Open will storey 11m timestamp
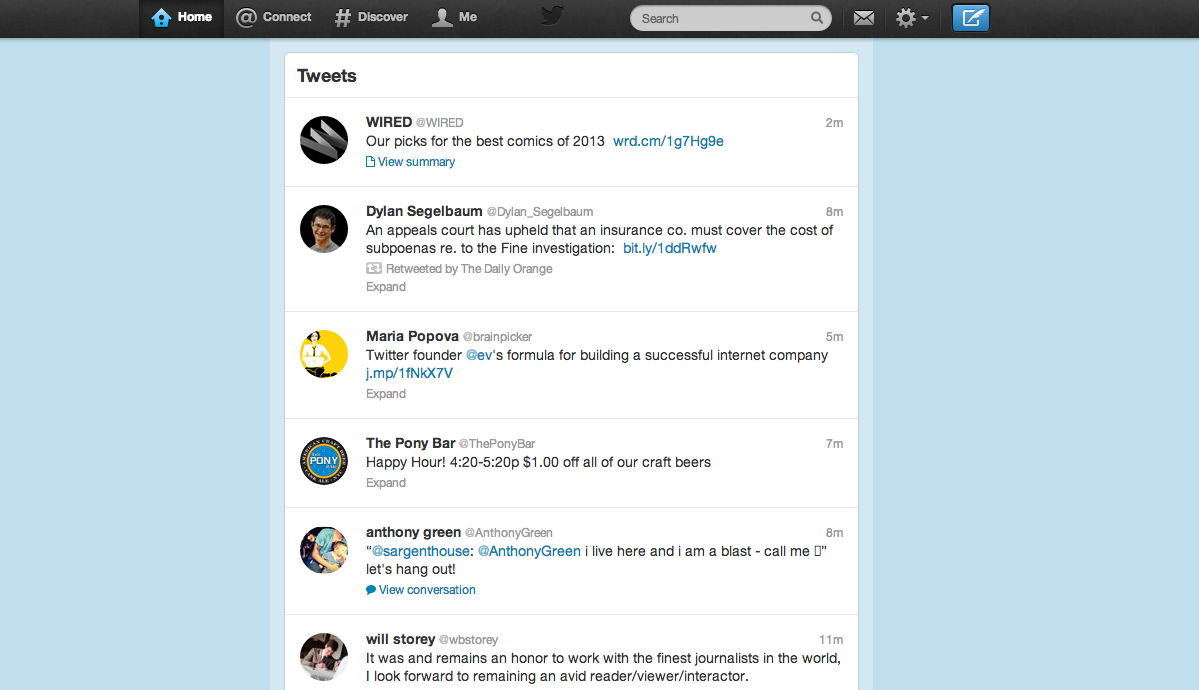Screen dimensions: 1199x690 pos(831,640)
